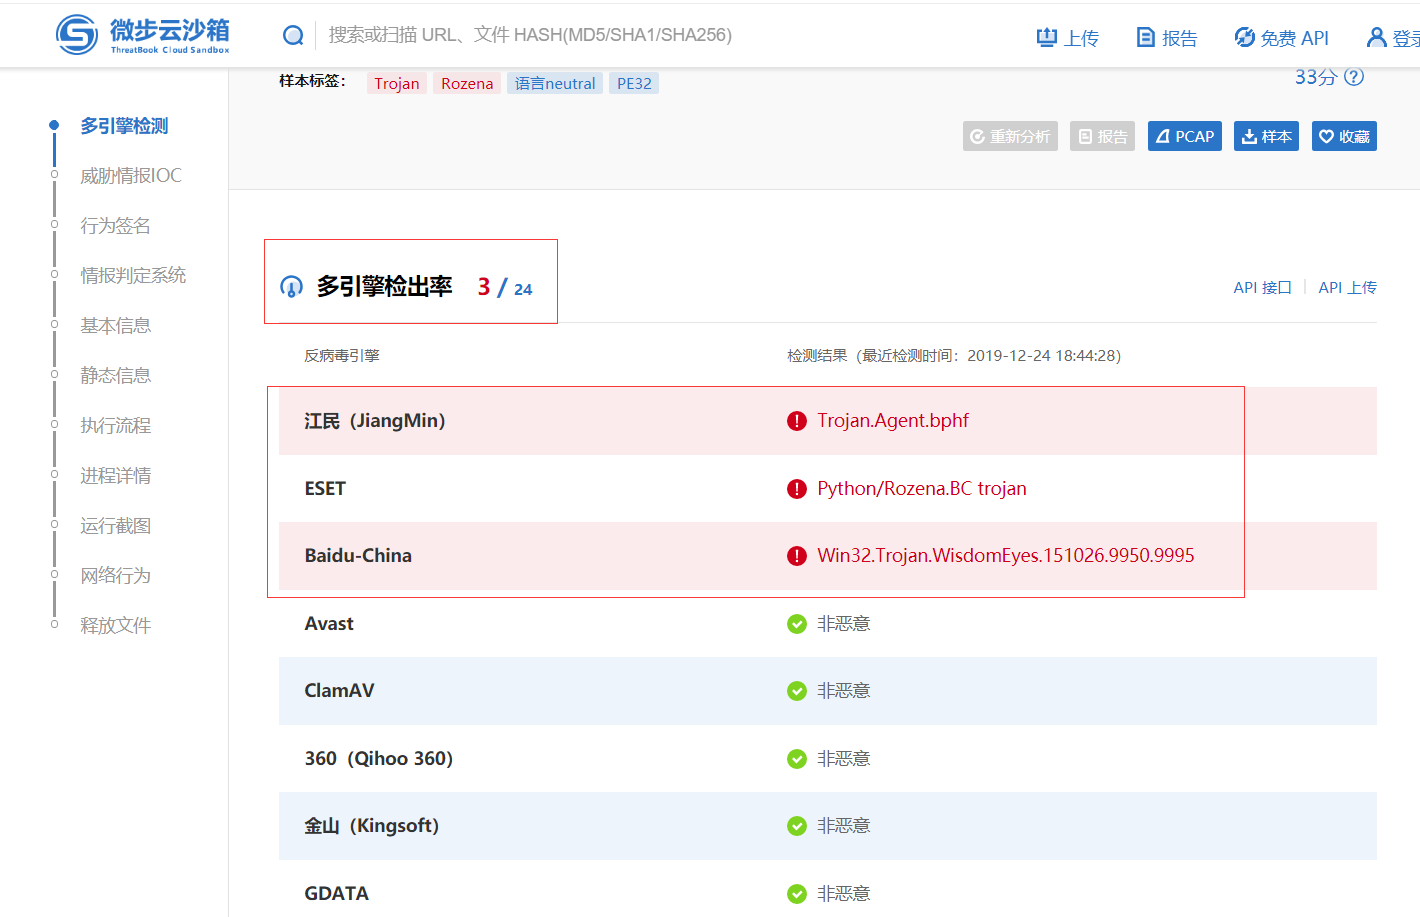This screenshot has width=1420, height=917.
Task: Click the green check icon in Qihoo 360 row
Action: point(797,759)
